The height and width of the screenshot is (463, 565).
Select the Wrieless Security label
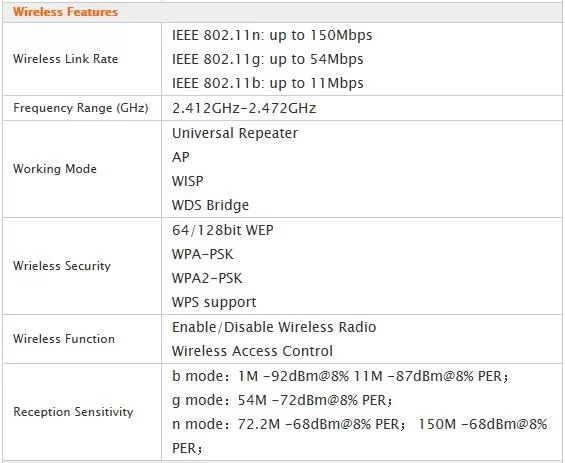62,266
